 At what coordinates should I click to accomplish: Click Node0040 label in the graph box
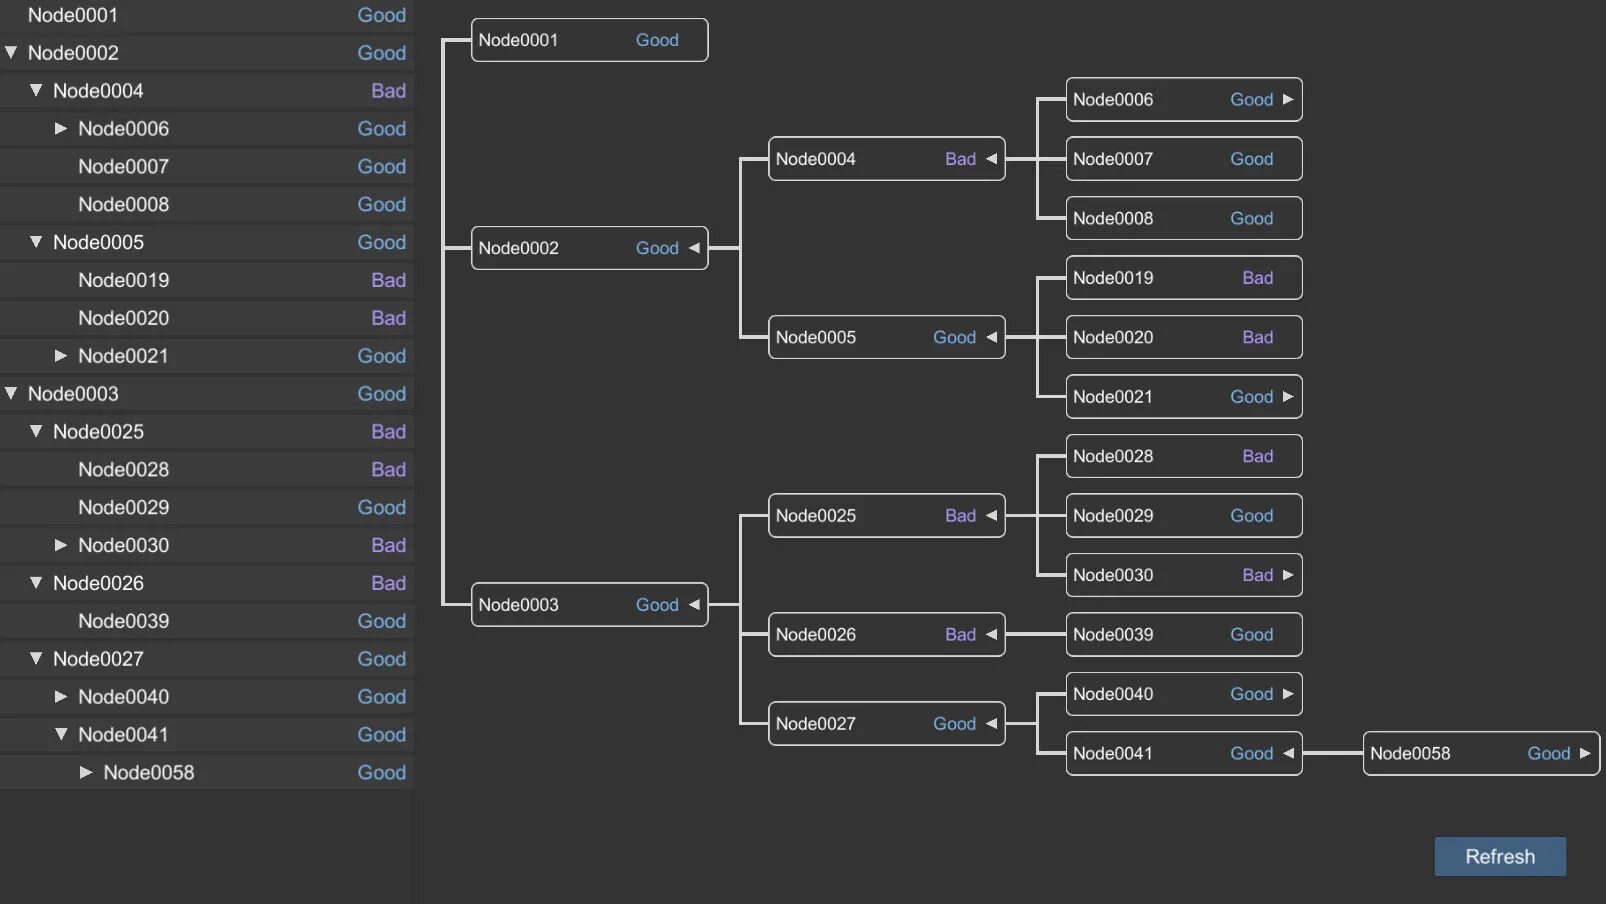point(1113,694)
